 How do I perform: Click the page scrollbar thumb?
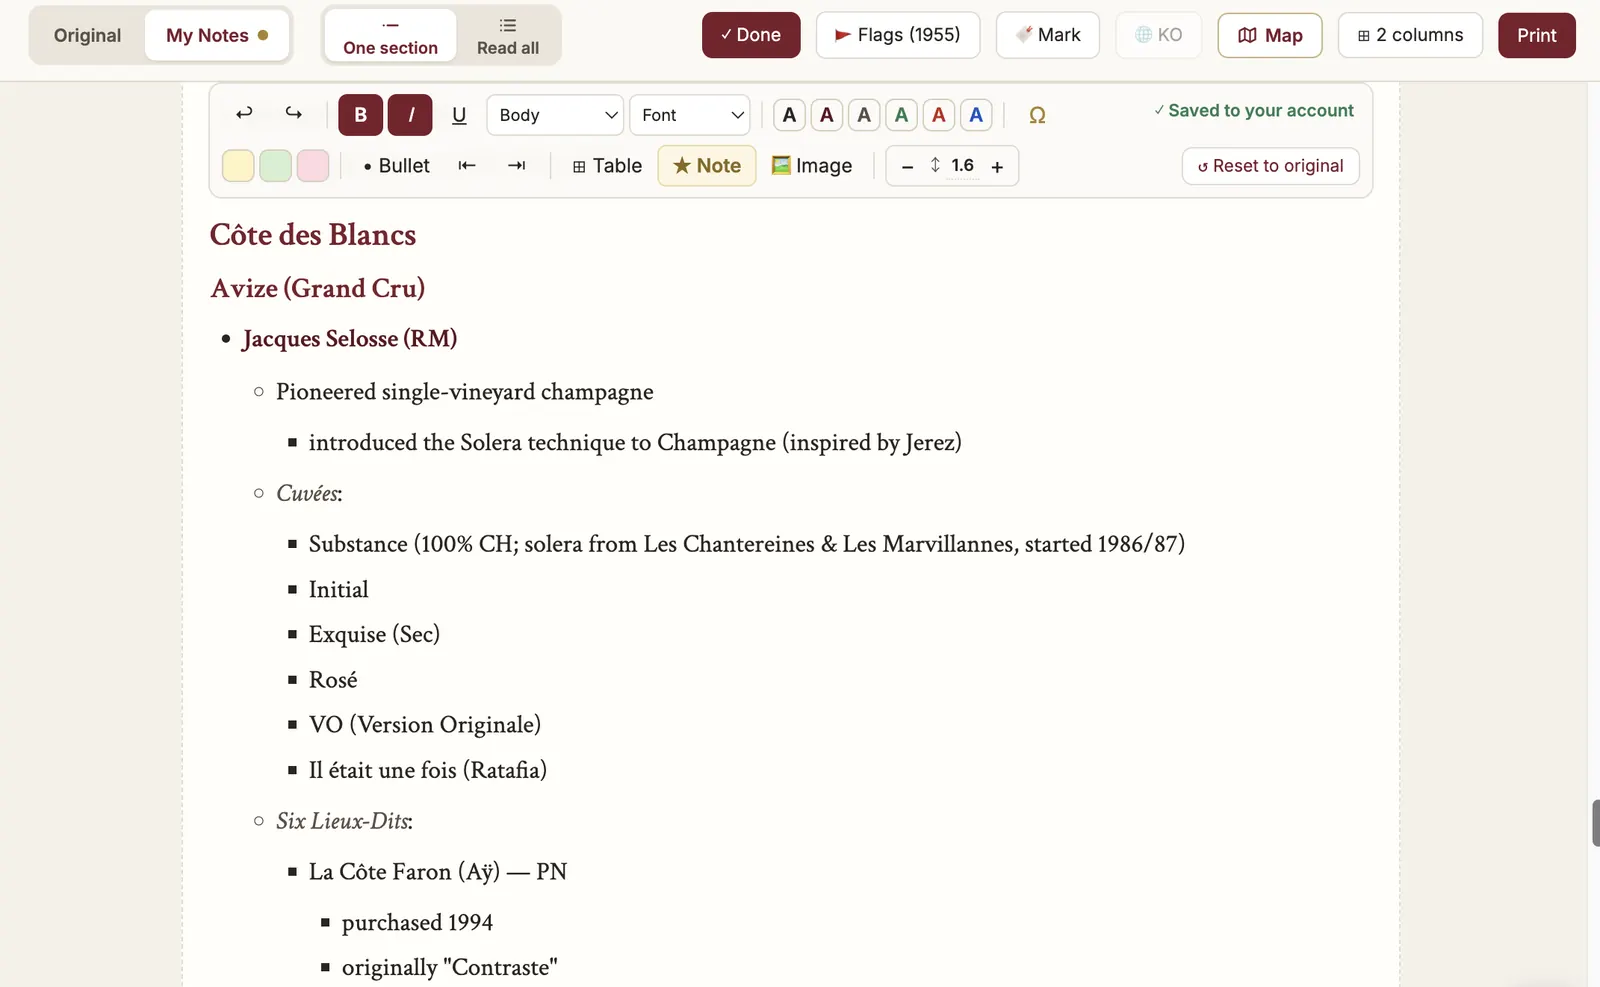1595,823
